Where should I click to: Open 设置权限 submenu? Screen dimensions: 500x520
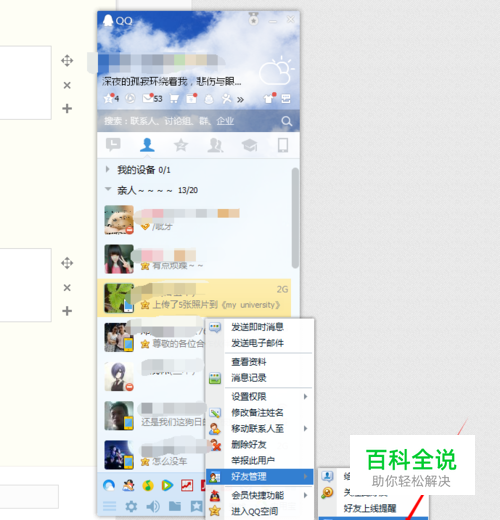[260, 397]
